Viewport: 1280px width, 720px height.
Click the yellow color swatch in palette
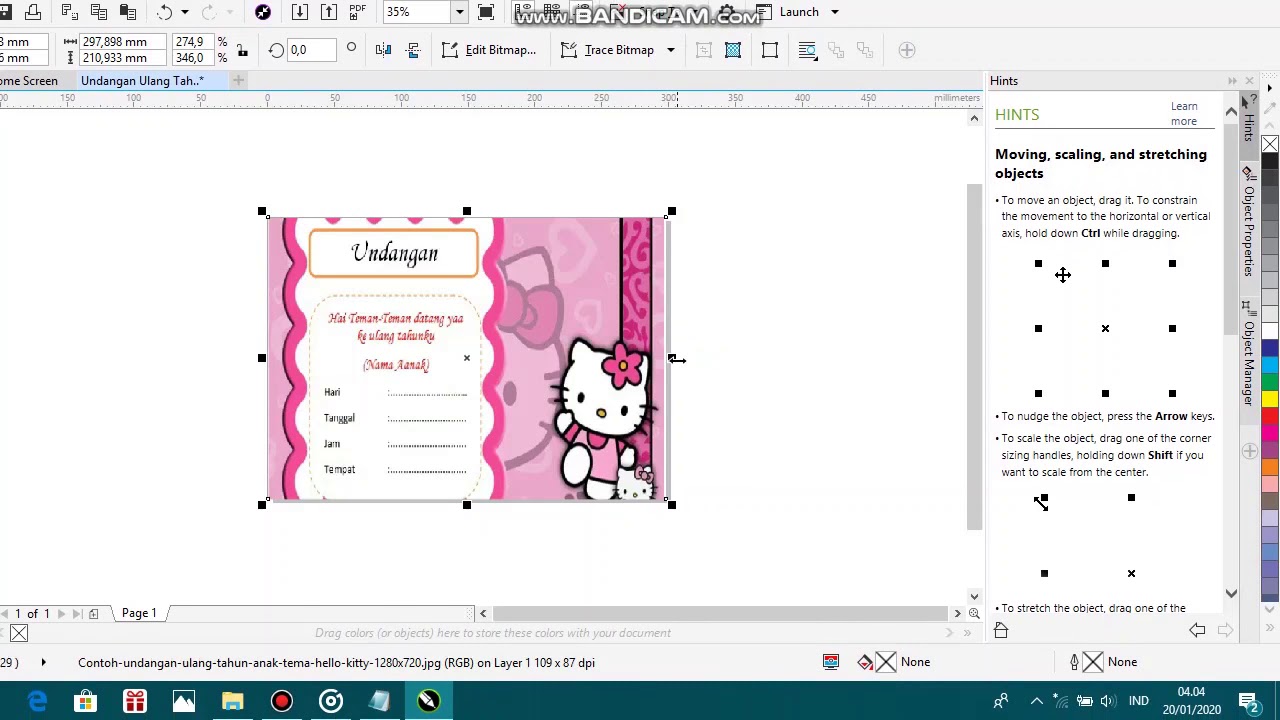[x=1270, y=400]
